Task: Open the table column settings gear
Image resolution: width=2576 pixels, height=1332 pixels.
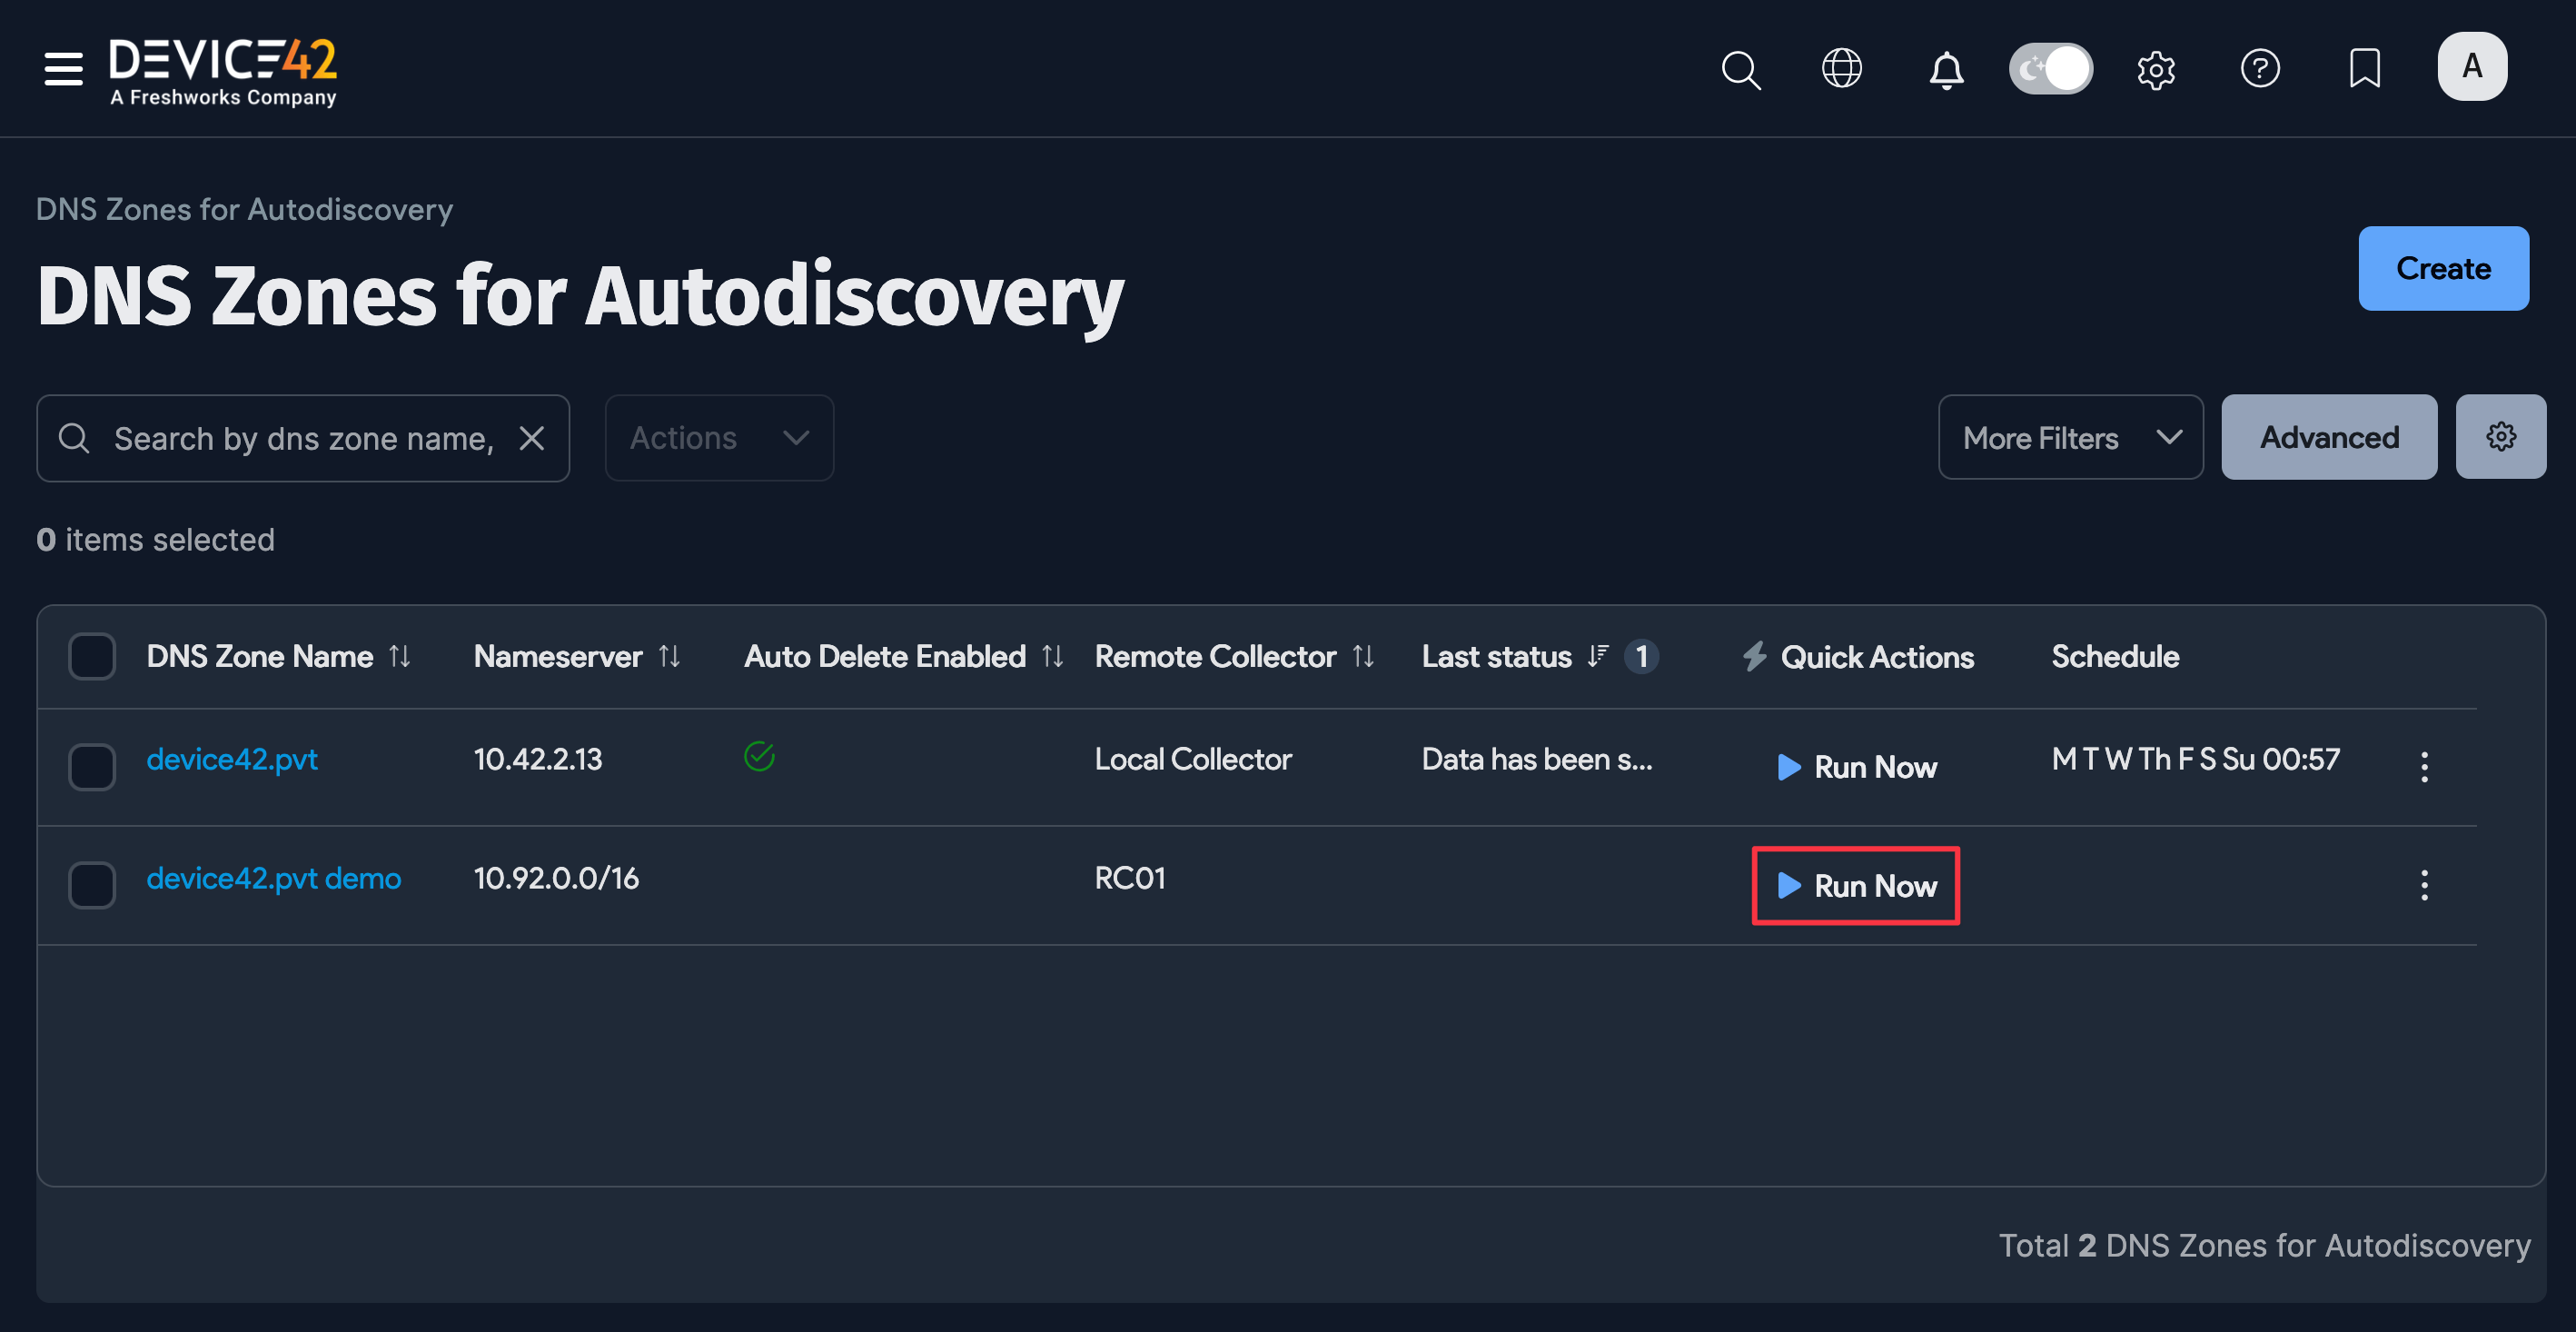Action: point(2501,437)
